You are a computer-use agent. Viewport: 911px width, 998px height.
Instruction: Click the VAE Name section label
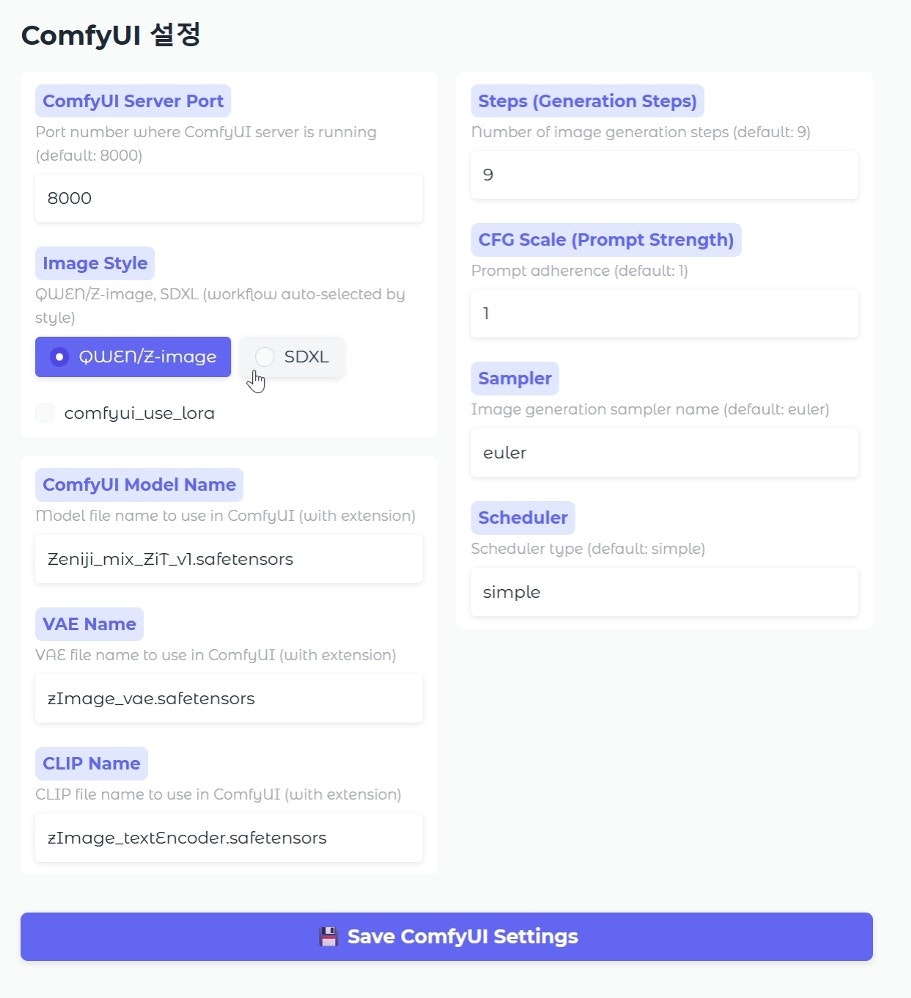[89, 623]
